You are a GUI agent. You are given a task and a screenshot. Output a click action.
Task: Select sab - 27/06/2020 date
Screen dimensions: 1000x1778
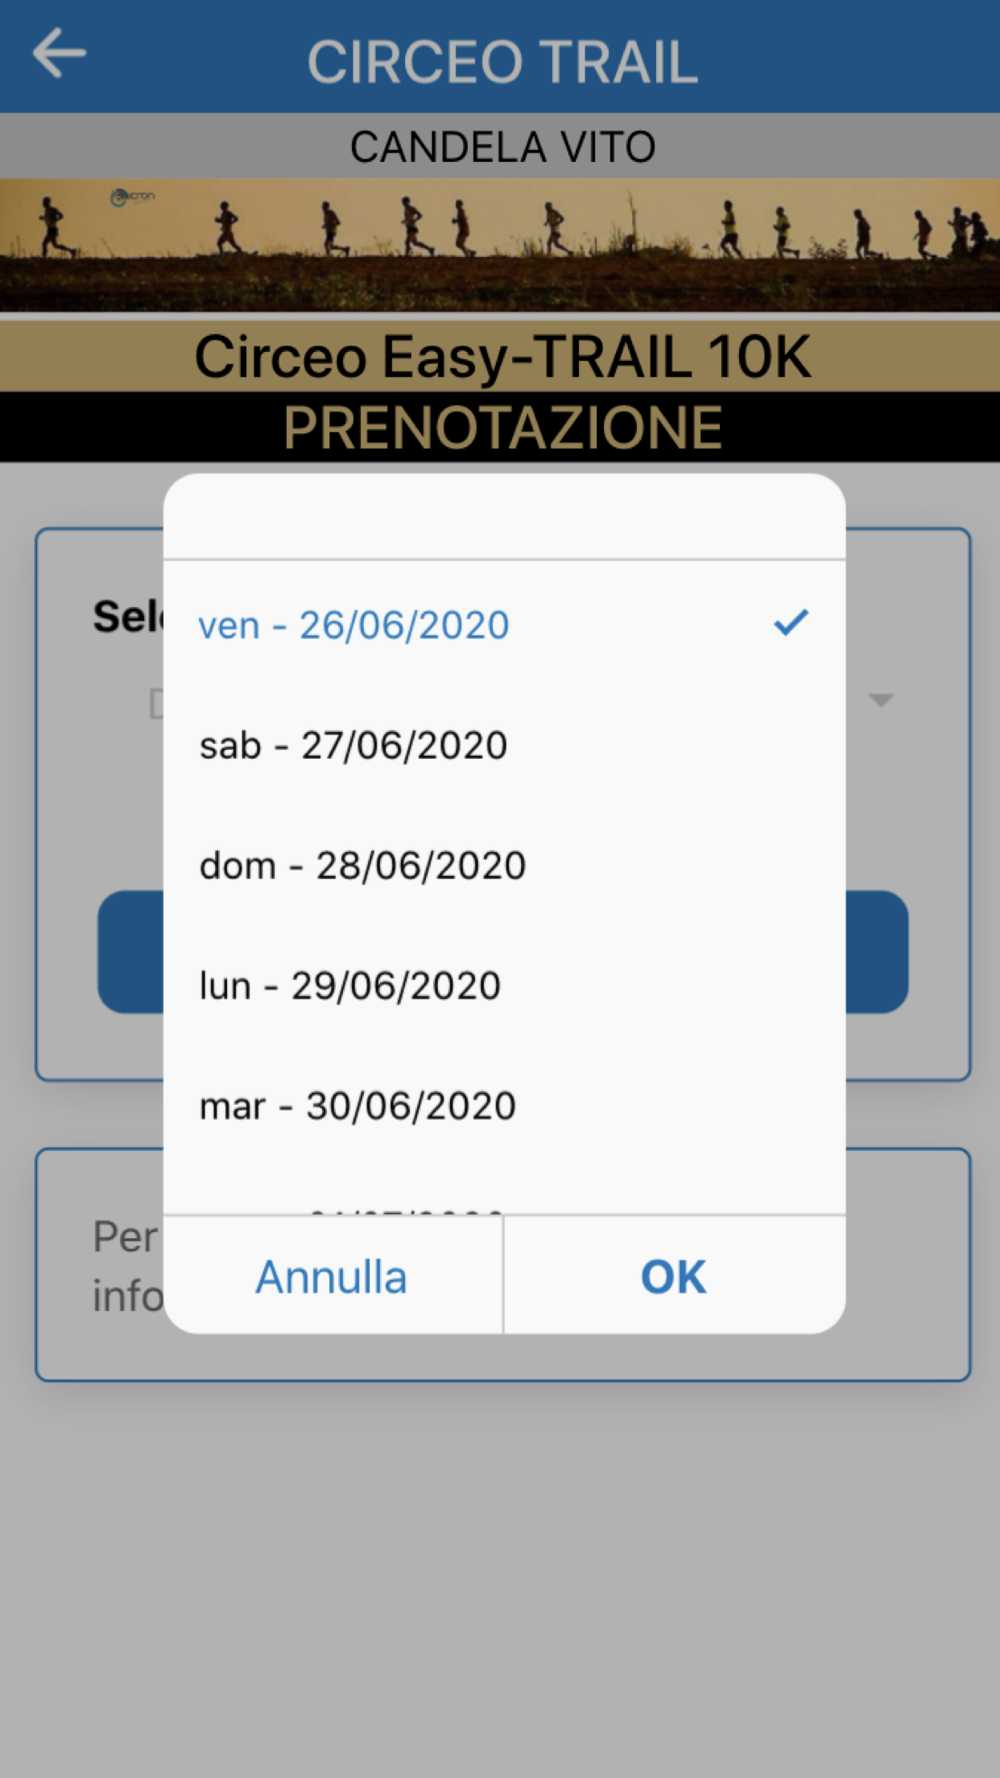point(504,745)
